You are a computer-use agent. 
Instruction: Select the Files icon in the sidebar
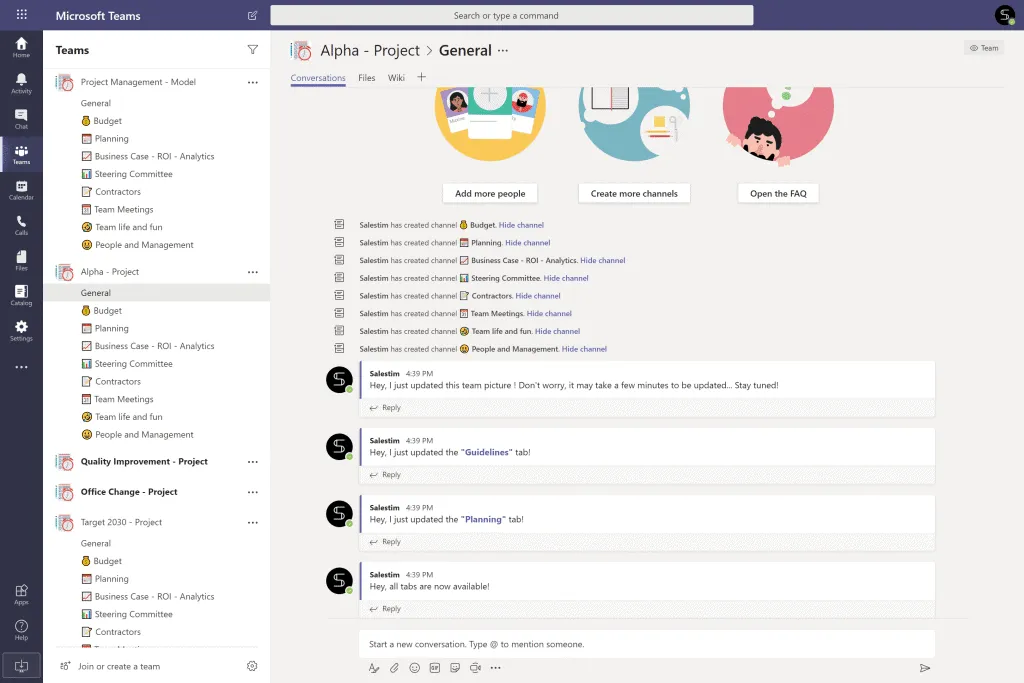pyautogui.click(x=21, y=260)
